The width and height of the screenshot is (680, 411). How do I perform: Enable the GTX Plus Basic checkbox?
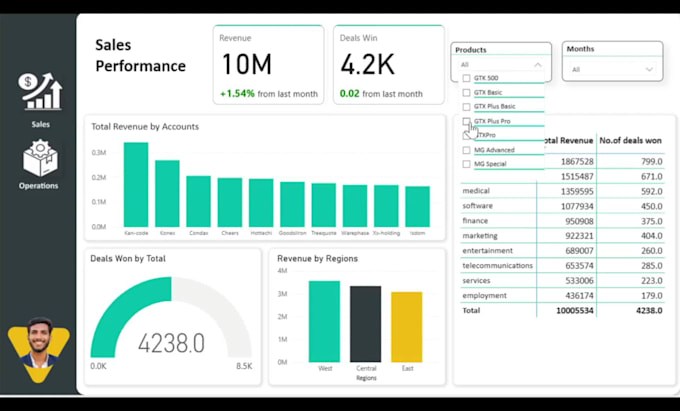pos(466,107)
